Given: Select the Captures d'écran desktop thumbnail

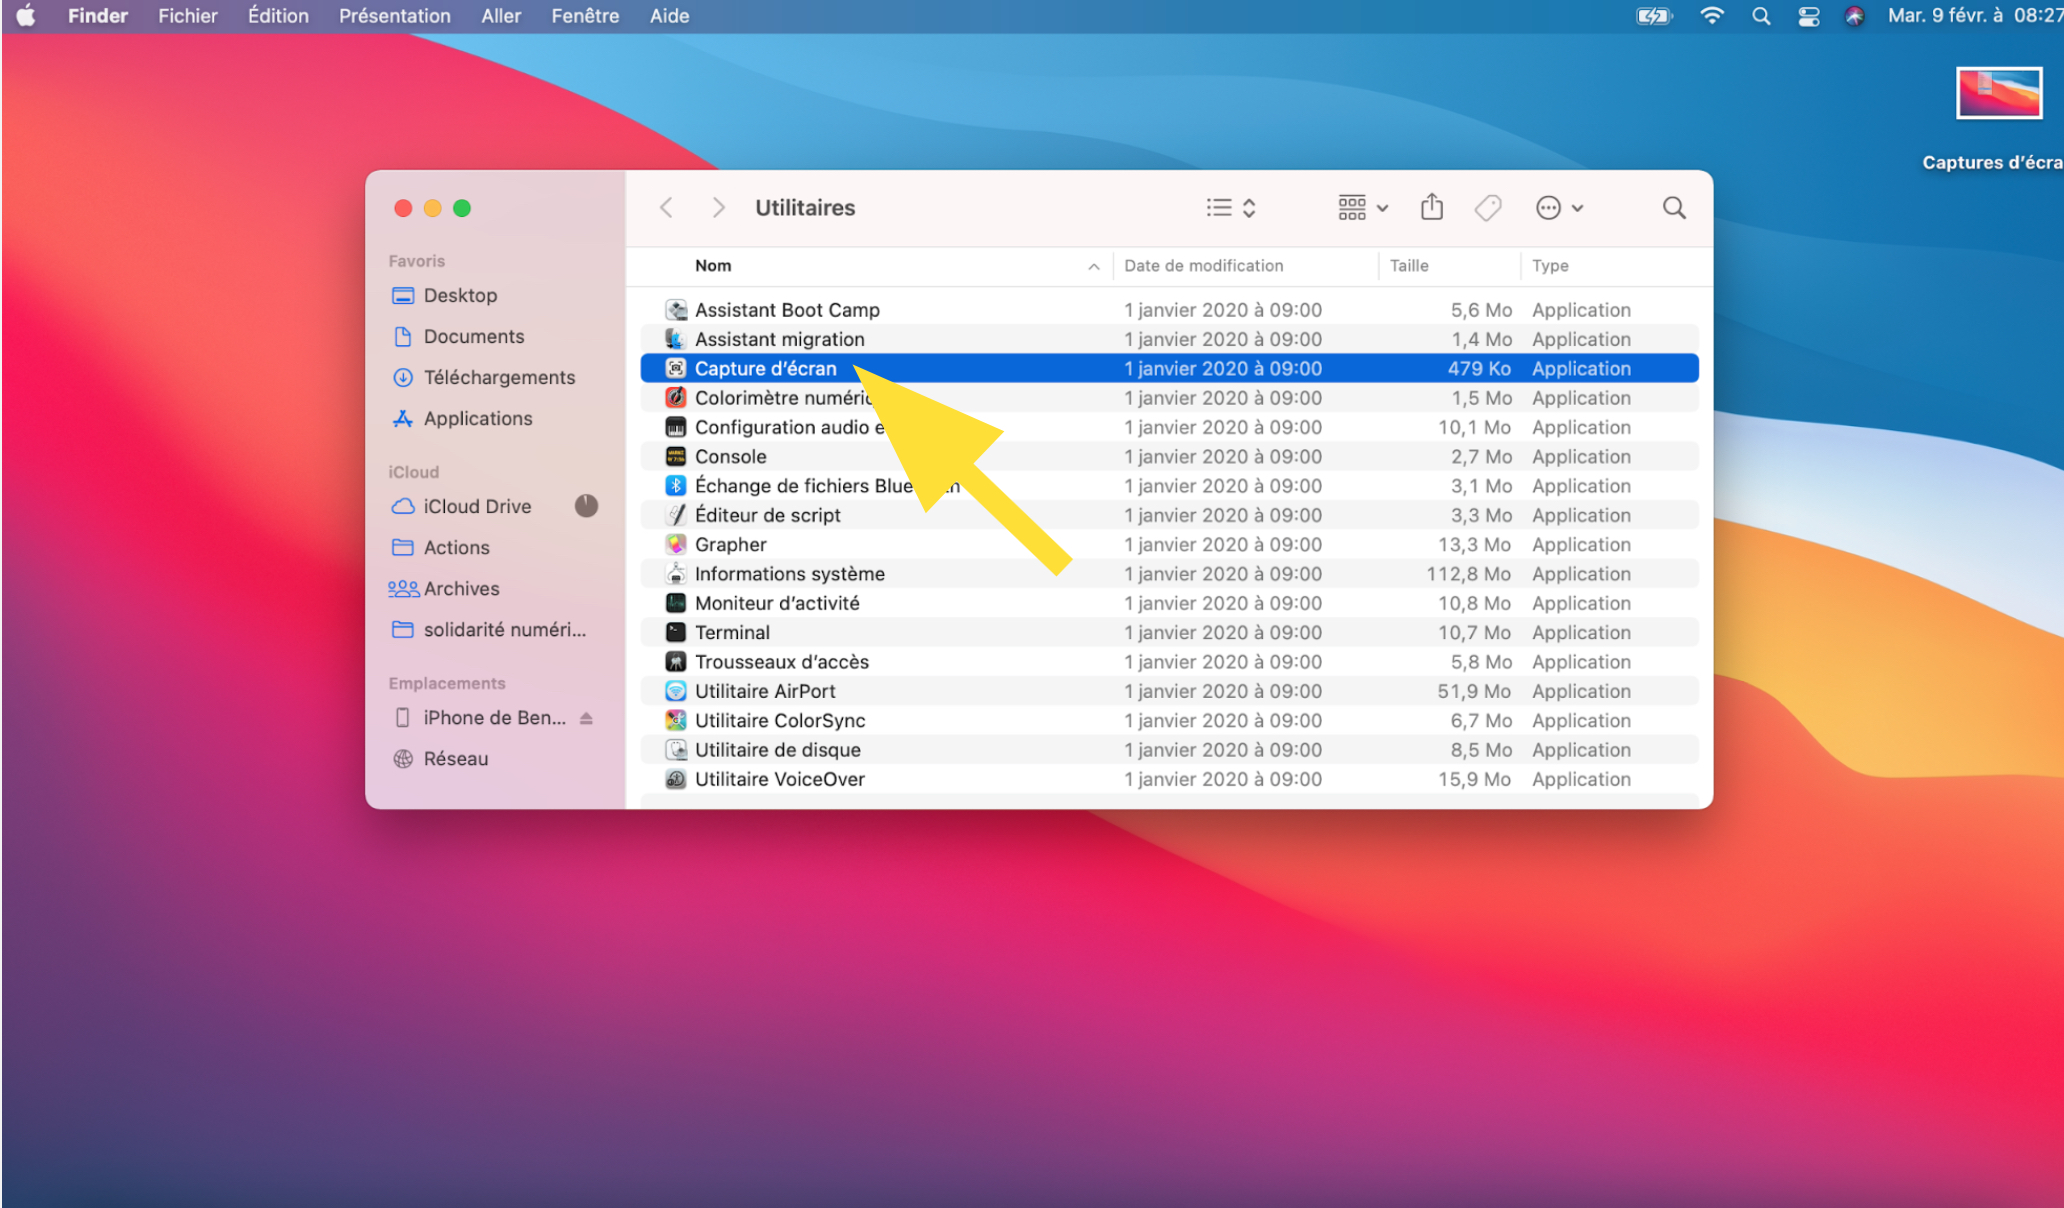Looking at the screenshot, I should pyautogui.click(x=1998, y=93).
